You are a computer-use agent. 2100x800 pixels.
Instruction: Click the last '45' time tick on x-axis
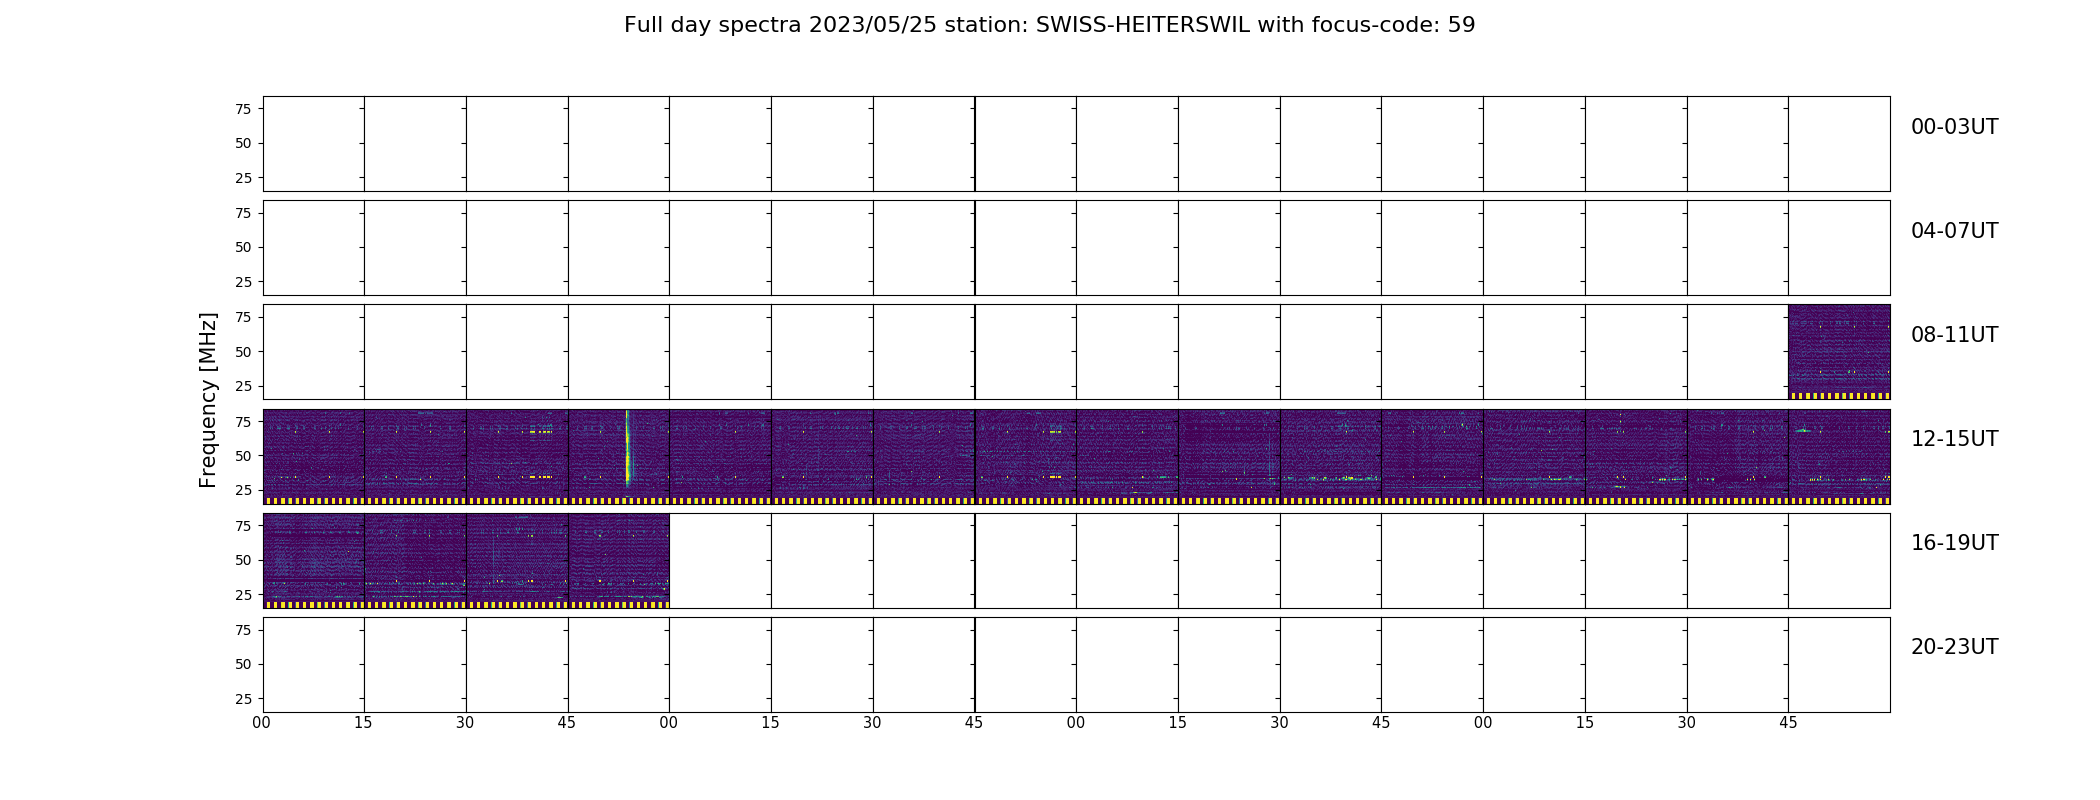(1788, 723)
